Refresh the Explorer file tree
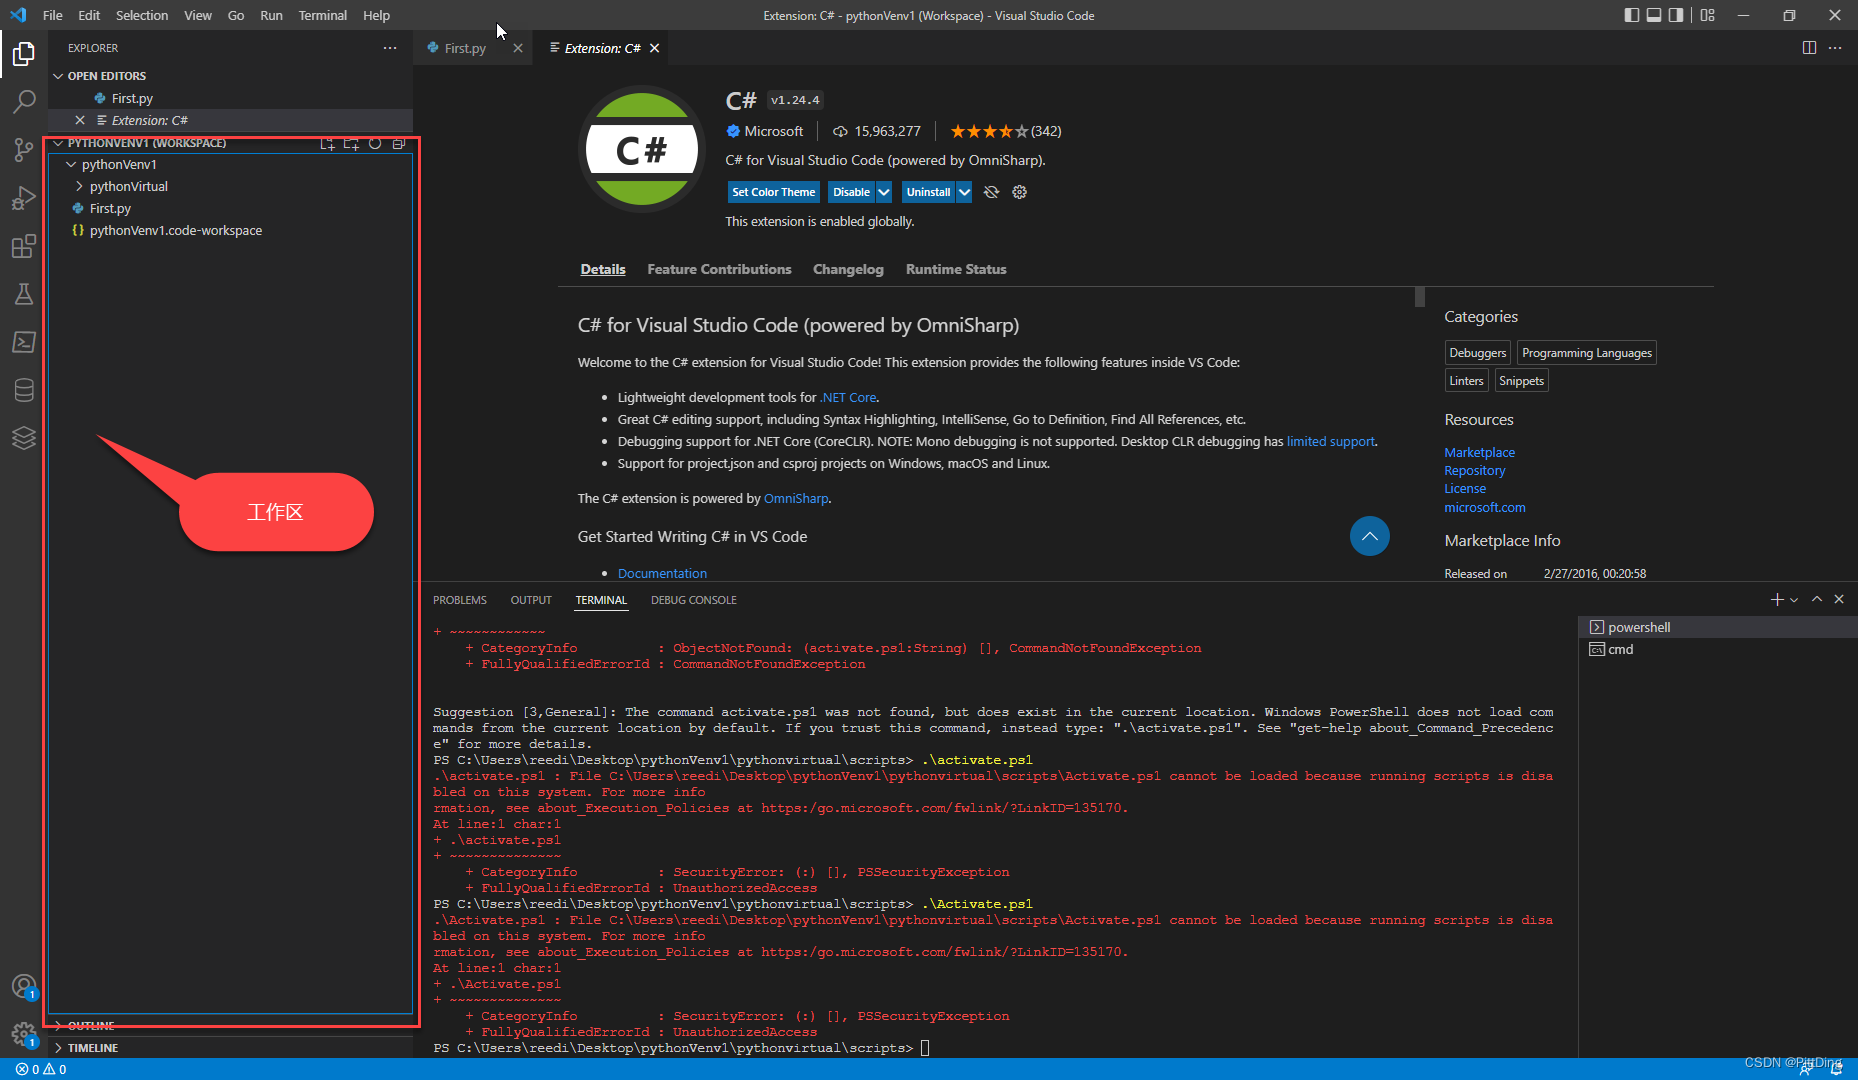 [x=375, y=144]
